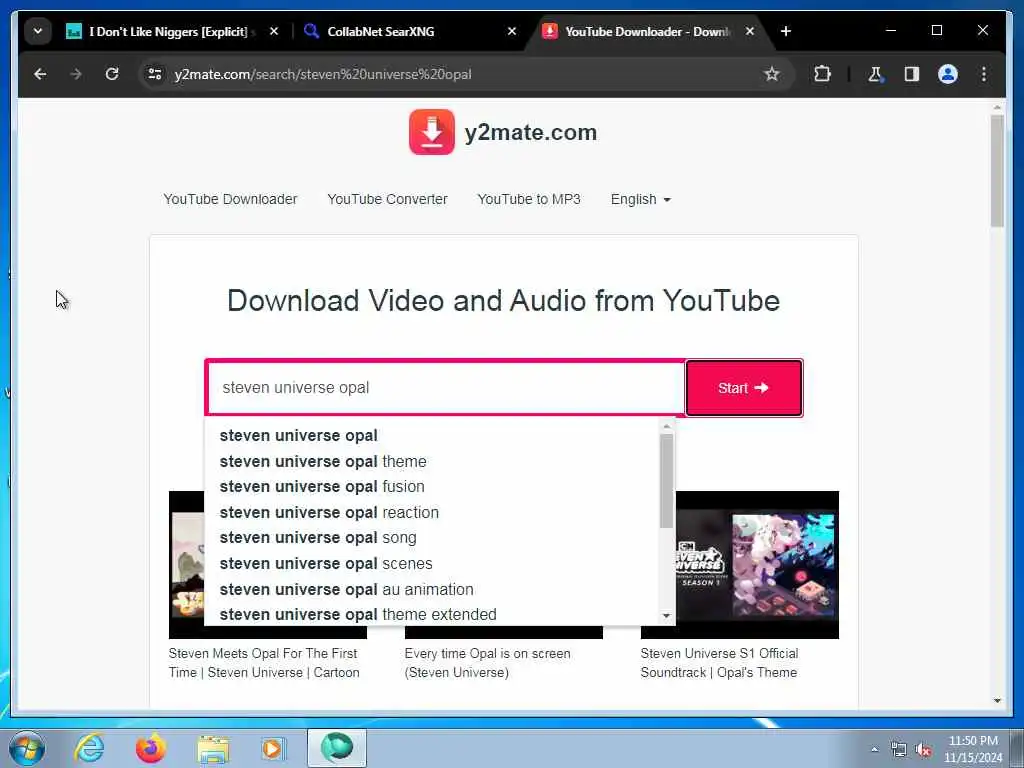Open the browser profile avatar

pyautogui.click(x=948, y=74)
